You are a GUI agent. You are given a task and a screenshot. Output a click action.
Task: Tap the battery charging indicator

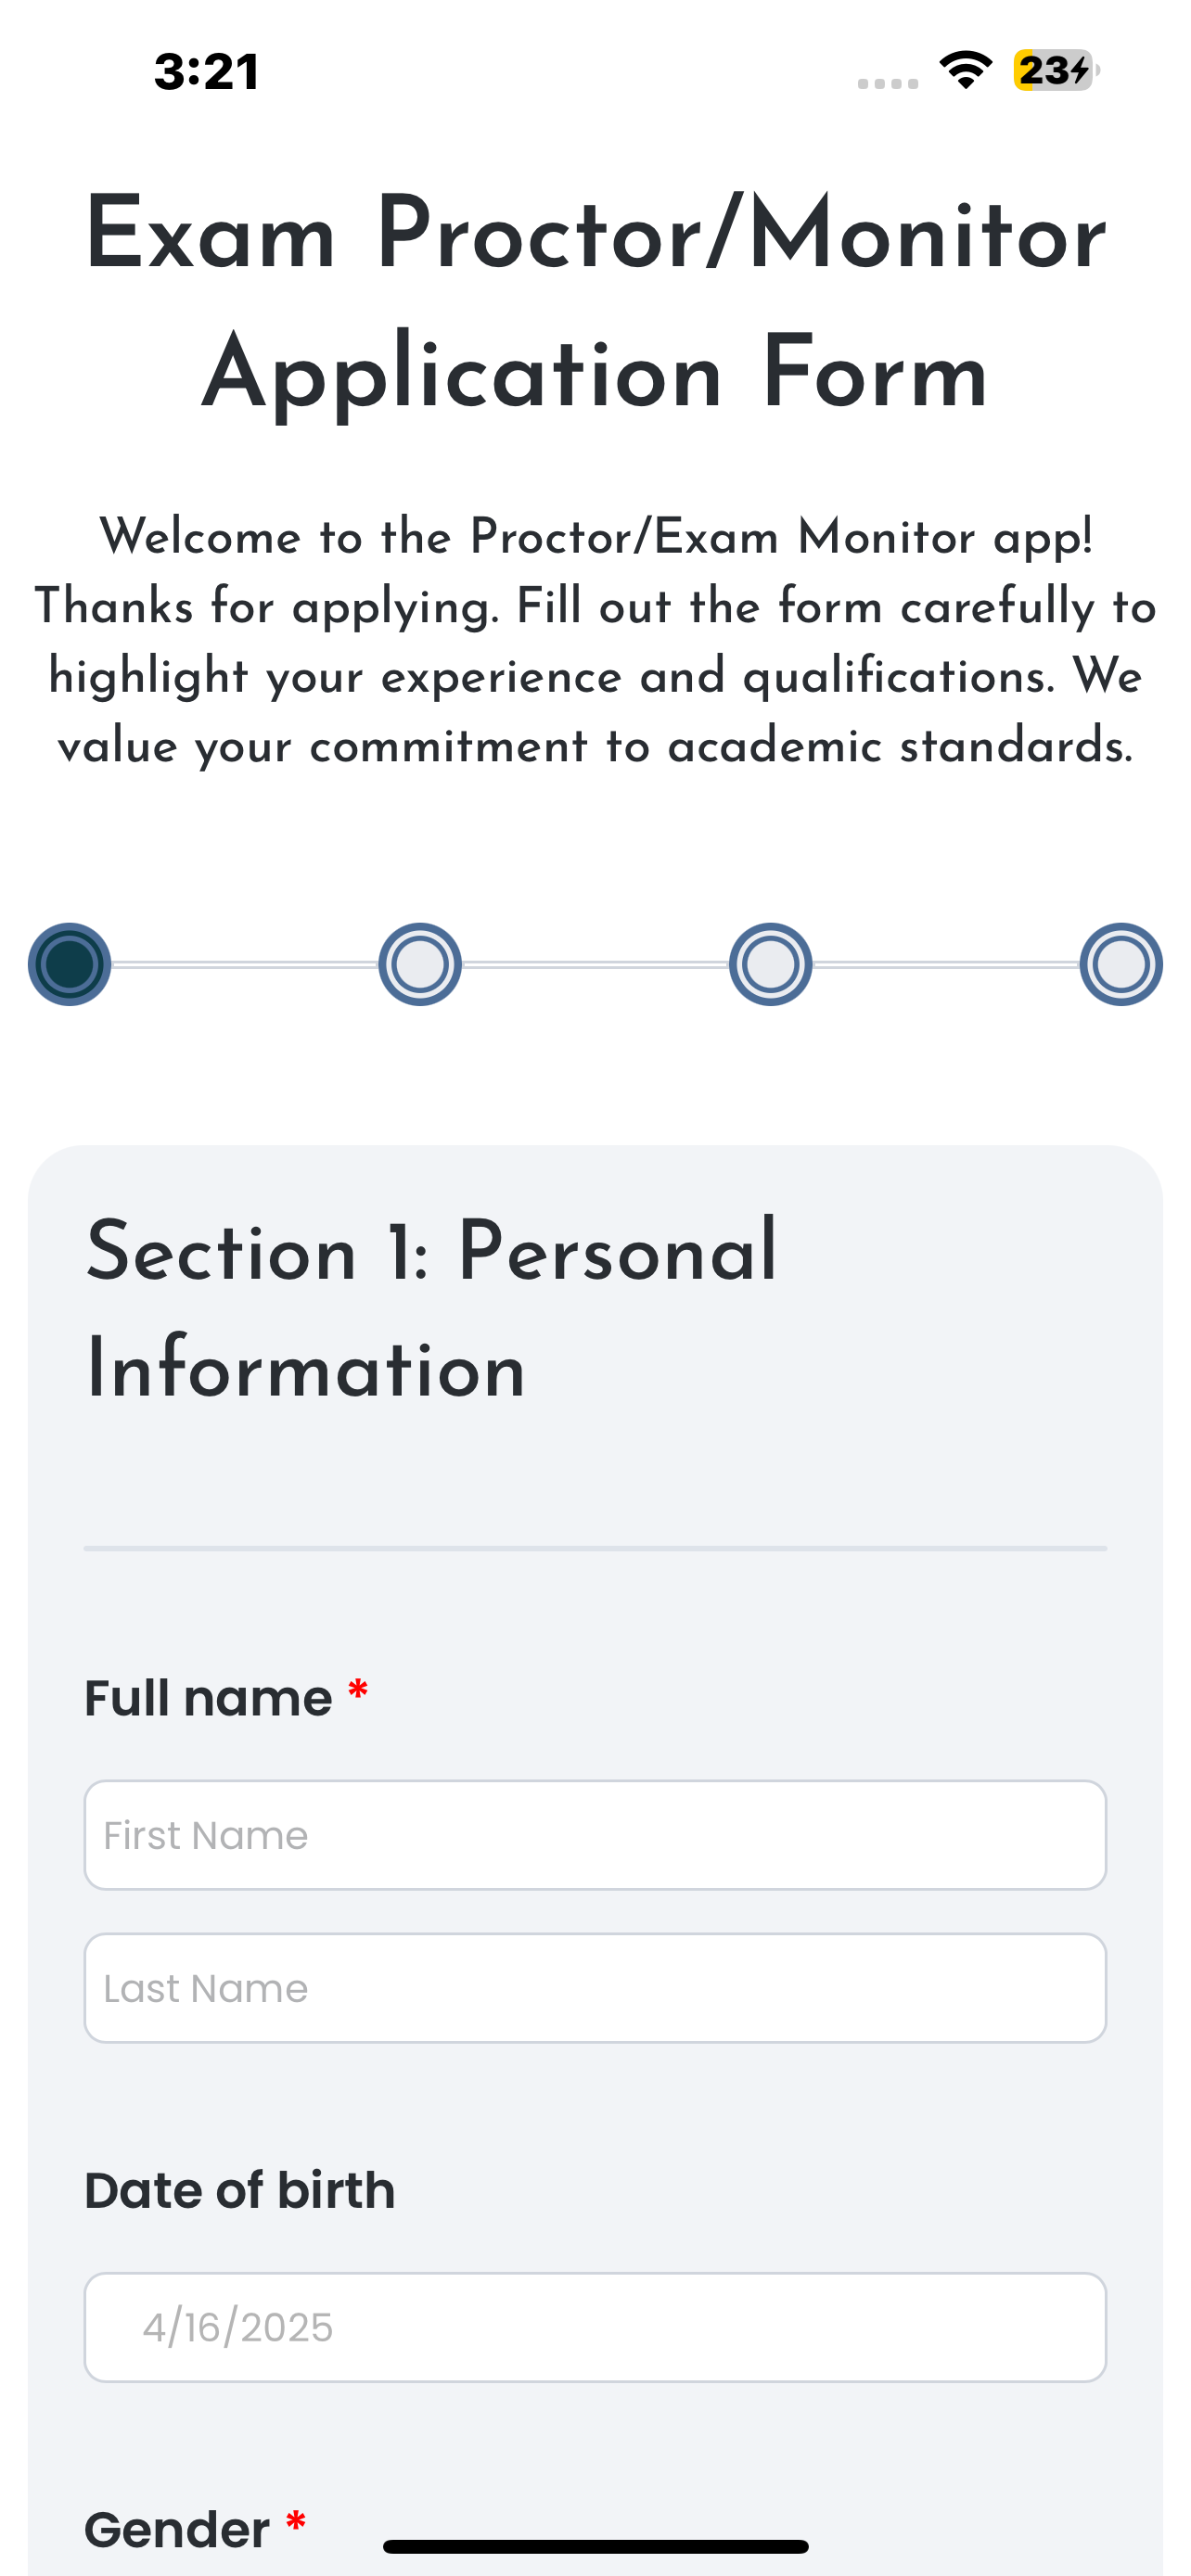pos(1056,70)
